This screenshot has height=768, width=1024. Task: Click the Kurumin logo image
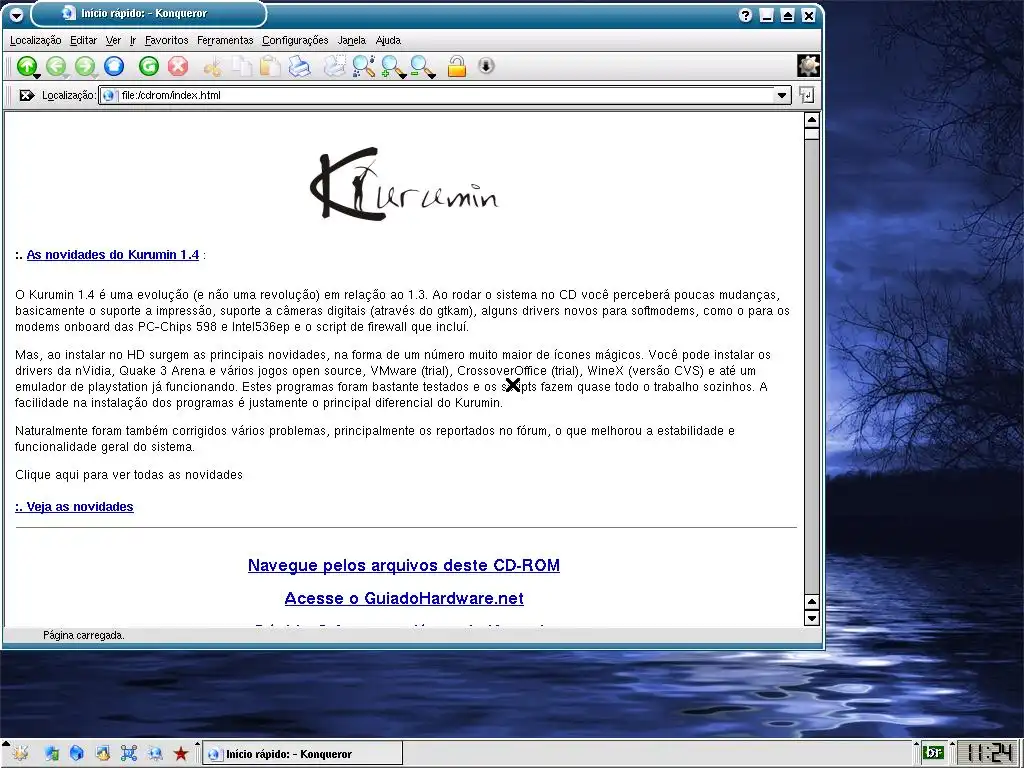[x=404, y=184]
